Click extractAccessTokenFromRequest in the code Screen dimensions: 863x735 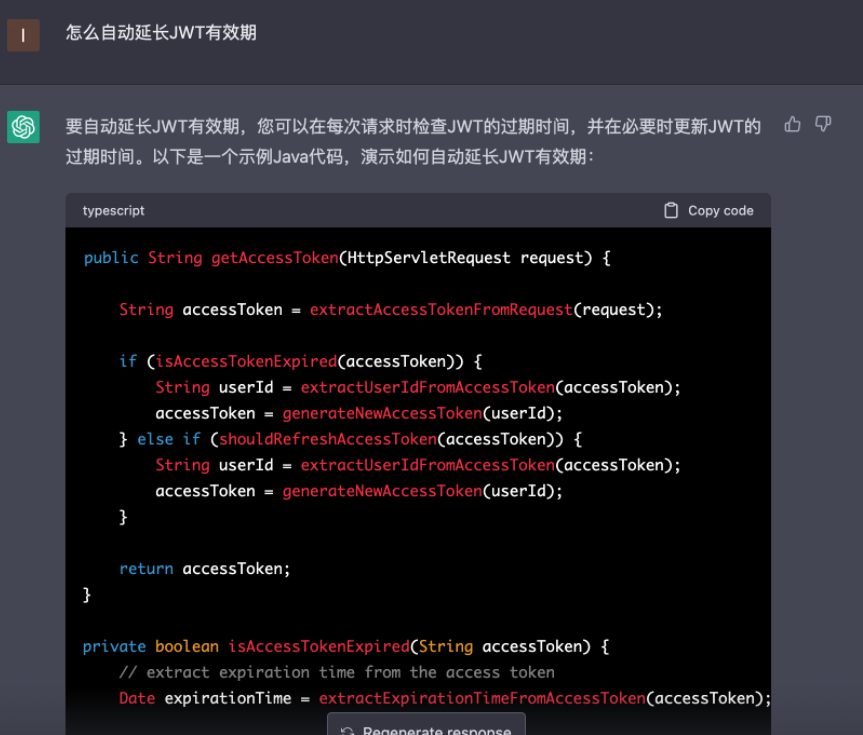[441, 309]
